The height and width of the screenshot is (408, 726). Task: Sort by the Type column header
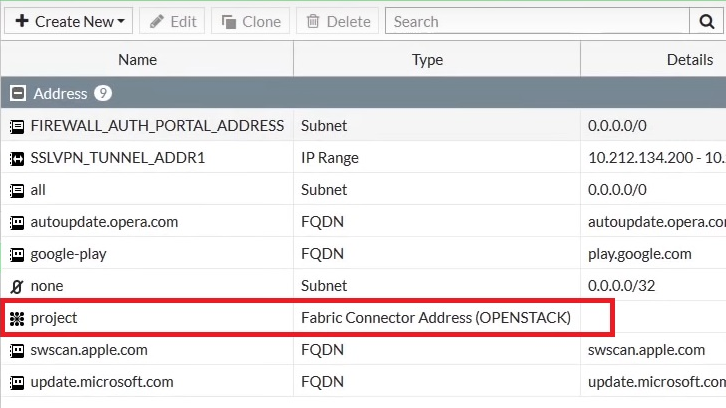pos(427,60)
